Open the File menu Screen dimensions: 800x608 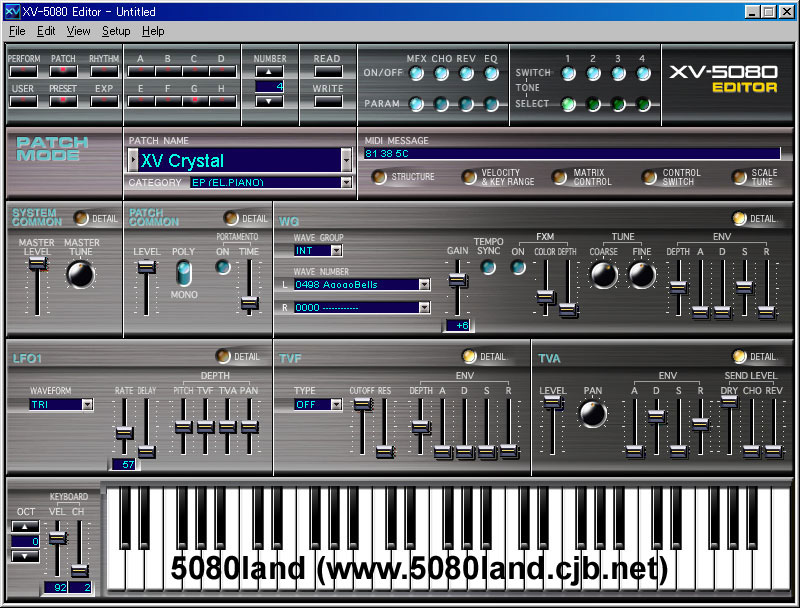click(17, 31)
